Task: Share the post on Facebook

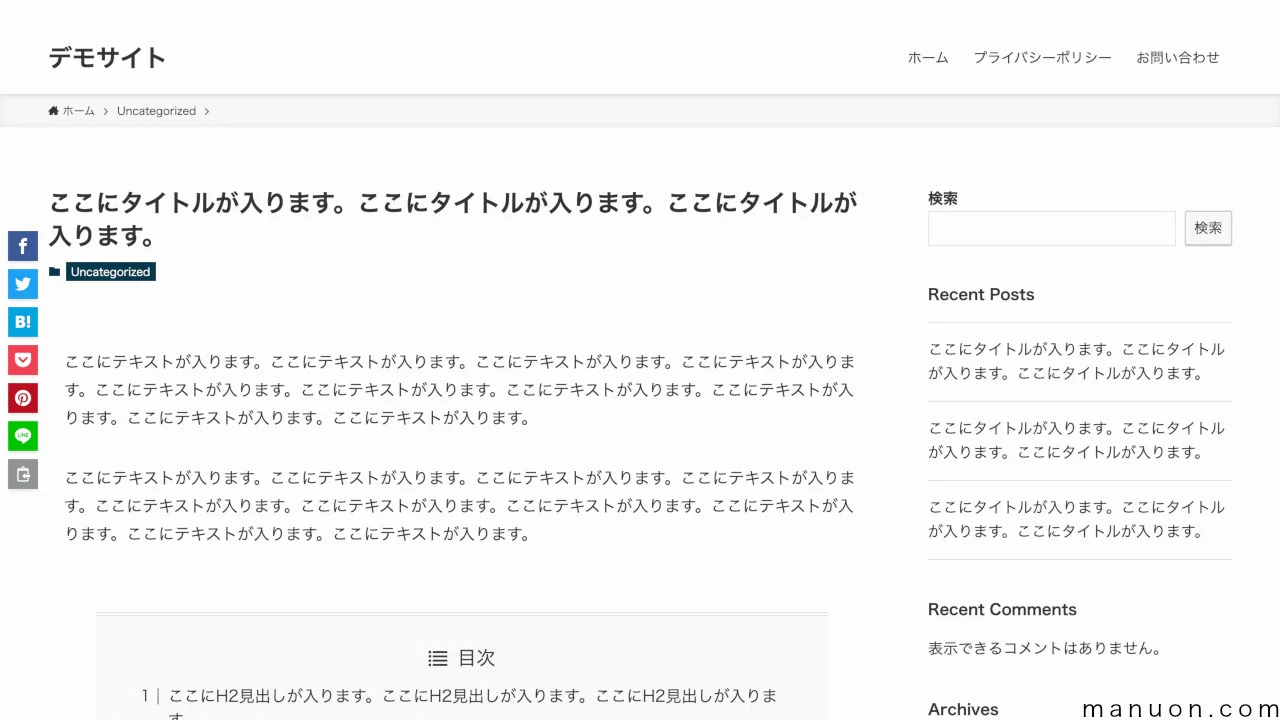Action: (23, 246)
